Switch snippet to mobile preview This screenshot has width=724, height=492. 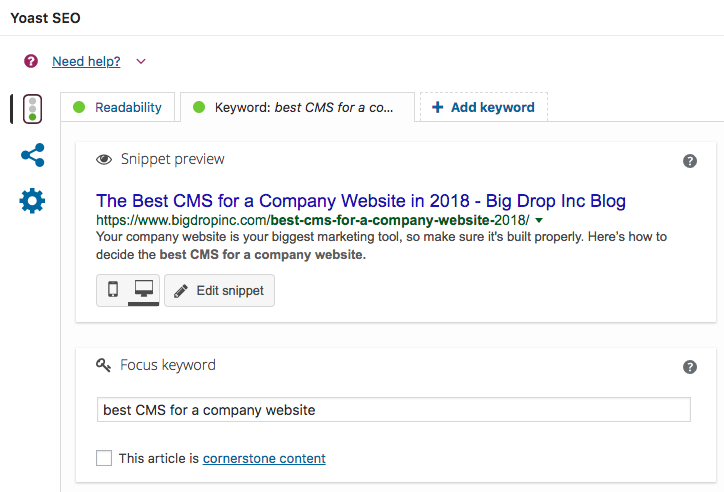pos(113,290)
